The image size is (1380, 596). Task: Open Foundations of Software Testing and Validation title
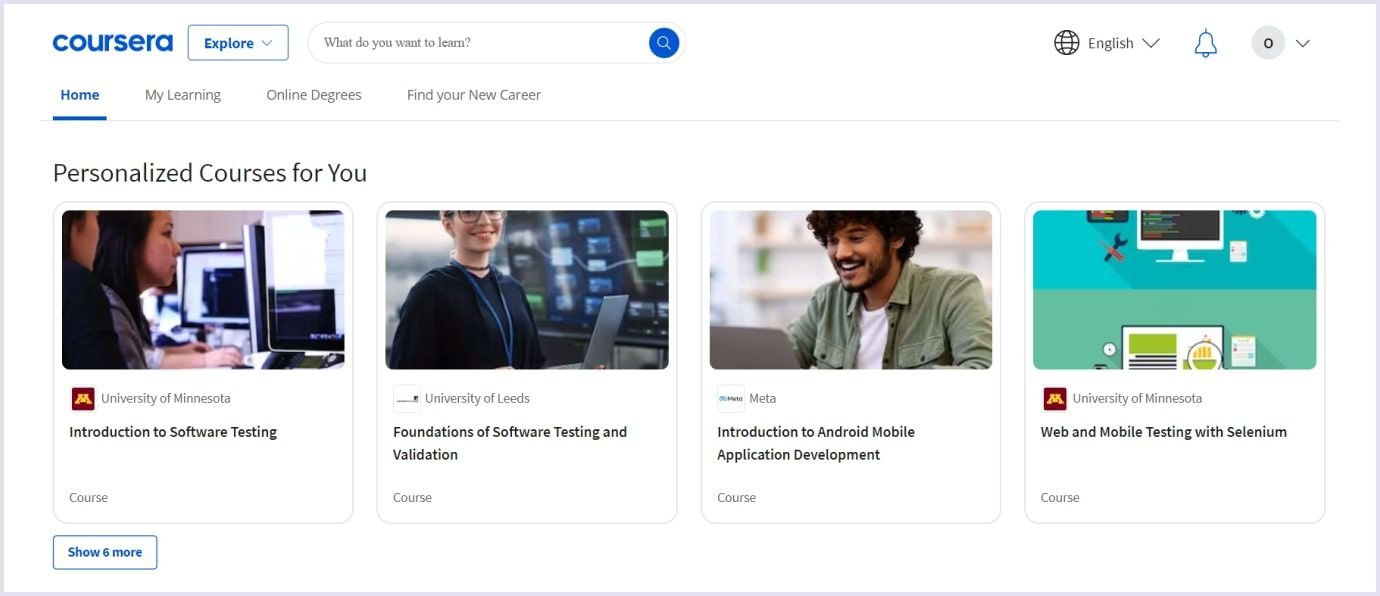(510, 443)
